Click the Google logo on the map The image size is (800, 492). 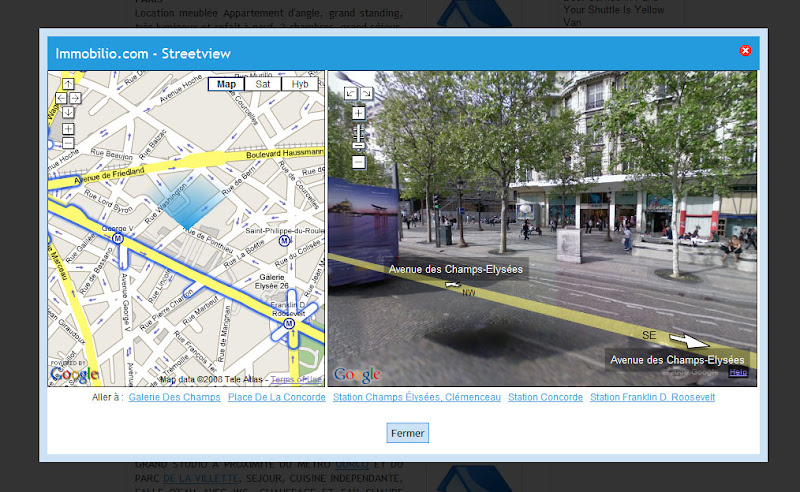click(74, 374)
